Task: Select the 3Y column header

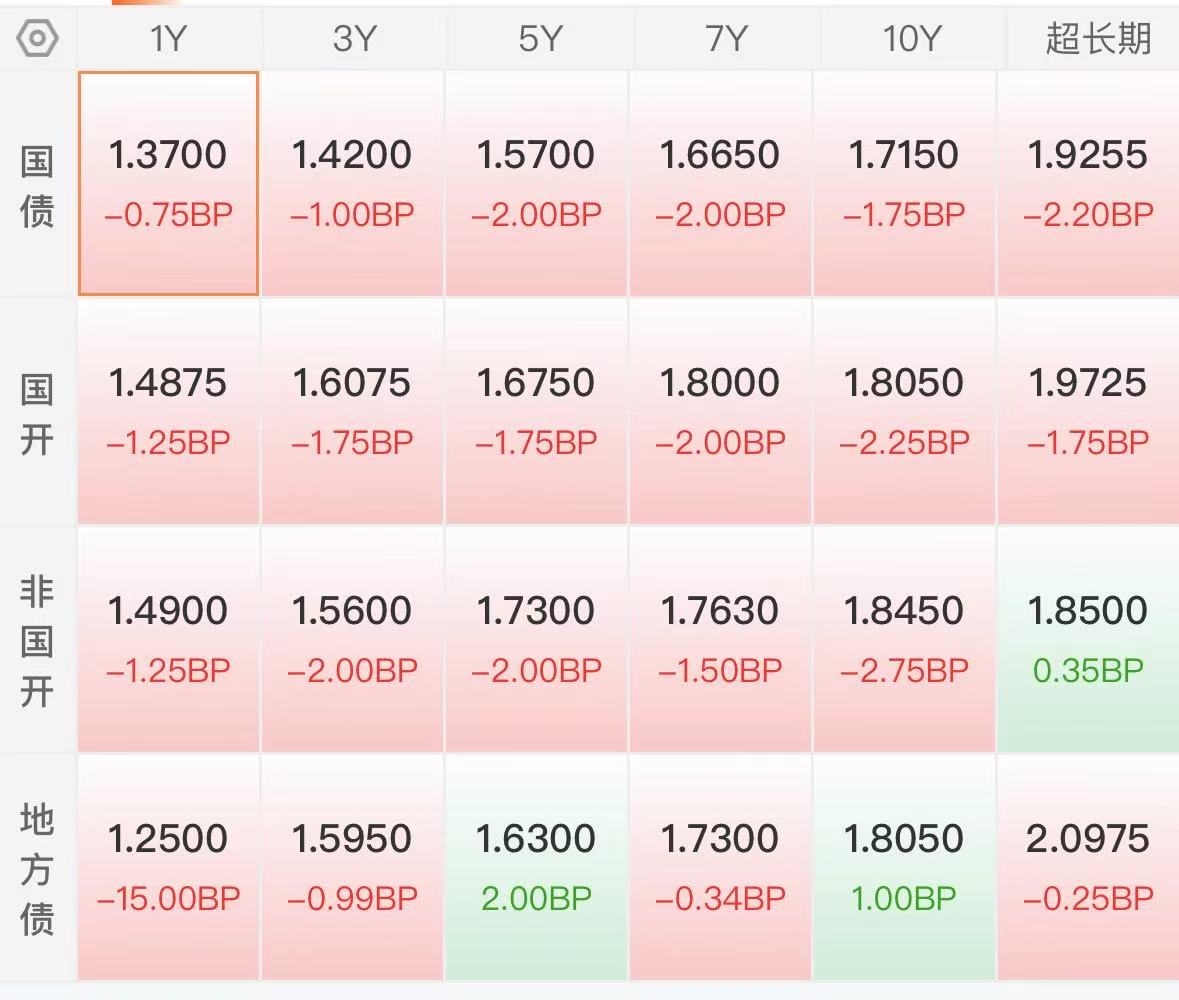Action: click(x=353, y=38)
